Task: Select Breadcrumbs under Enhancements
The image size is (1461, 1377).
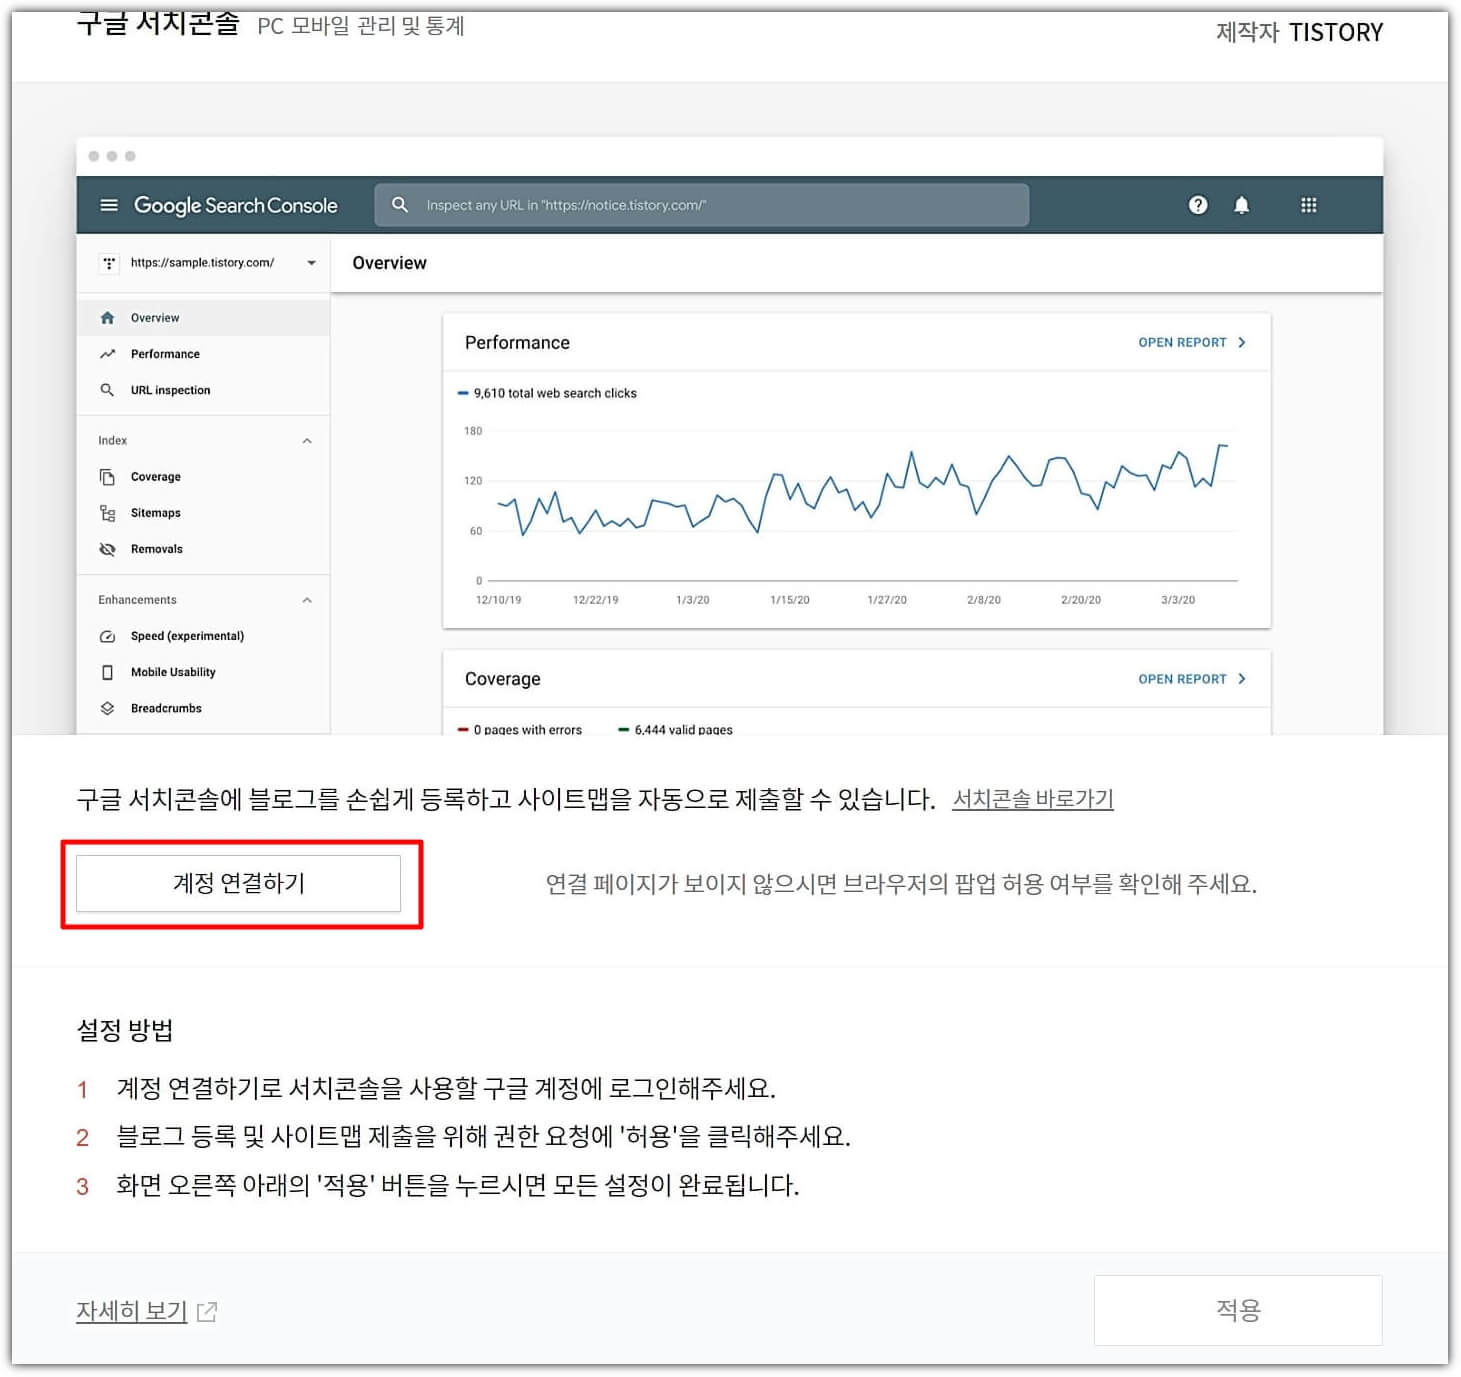Action: 166,708
